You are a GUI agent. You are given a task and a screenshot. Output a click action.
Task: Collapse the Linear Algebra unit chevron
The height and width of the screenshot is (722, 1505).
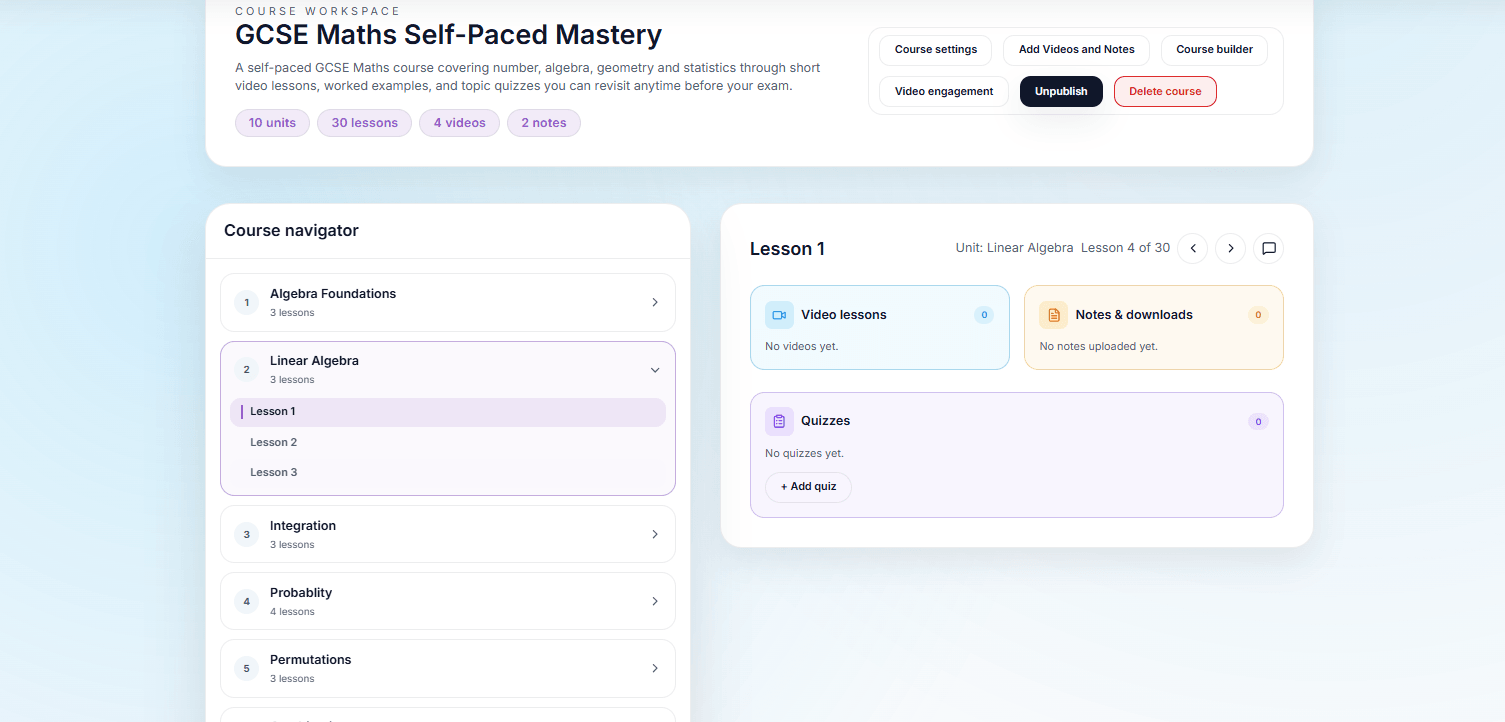point(655,370)
